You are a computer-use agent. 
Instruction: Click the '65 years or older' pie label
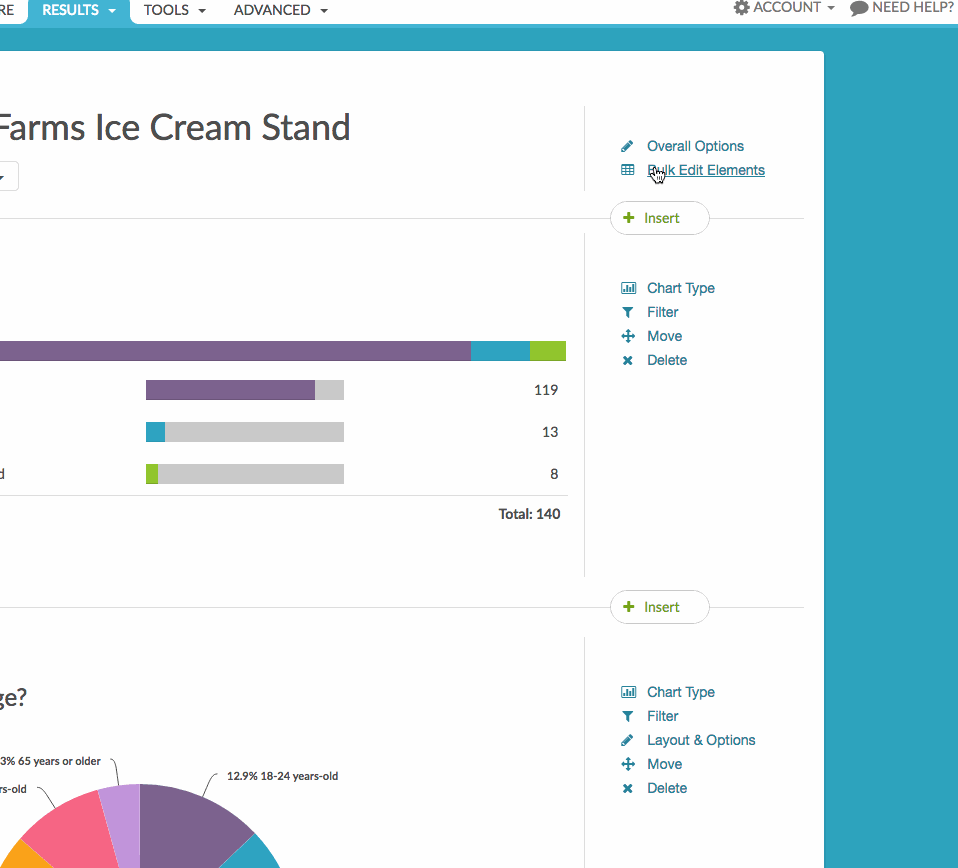(x=51, y=761)
